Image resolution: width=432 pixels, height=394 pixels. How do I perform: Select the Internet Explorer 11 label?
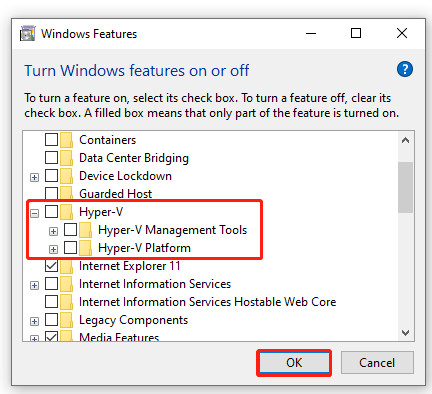tap(130, 266)
